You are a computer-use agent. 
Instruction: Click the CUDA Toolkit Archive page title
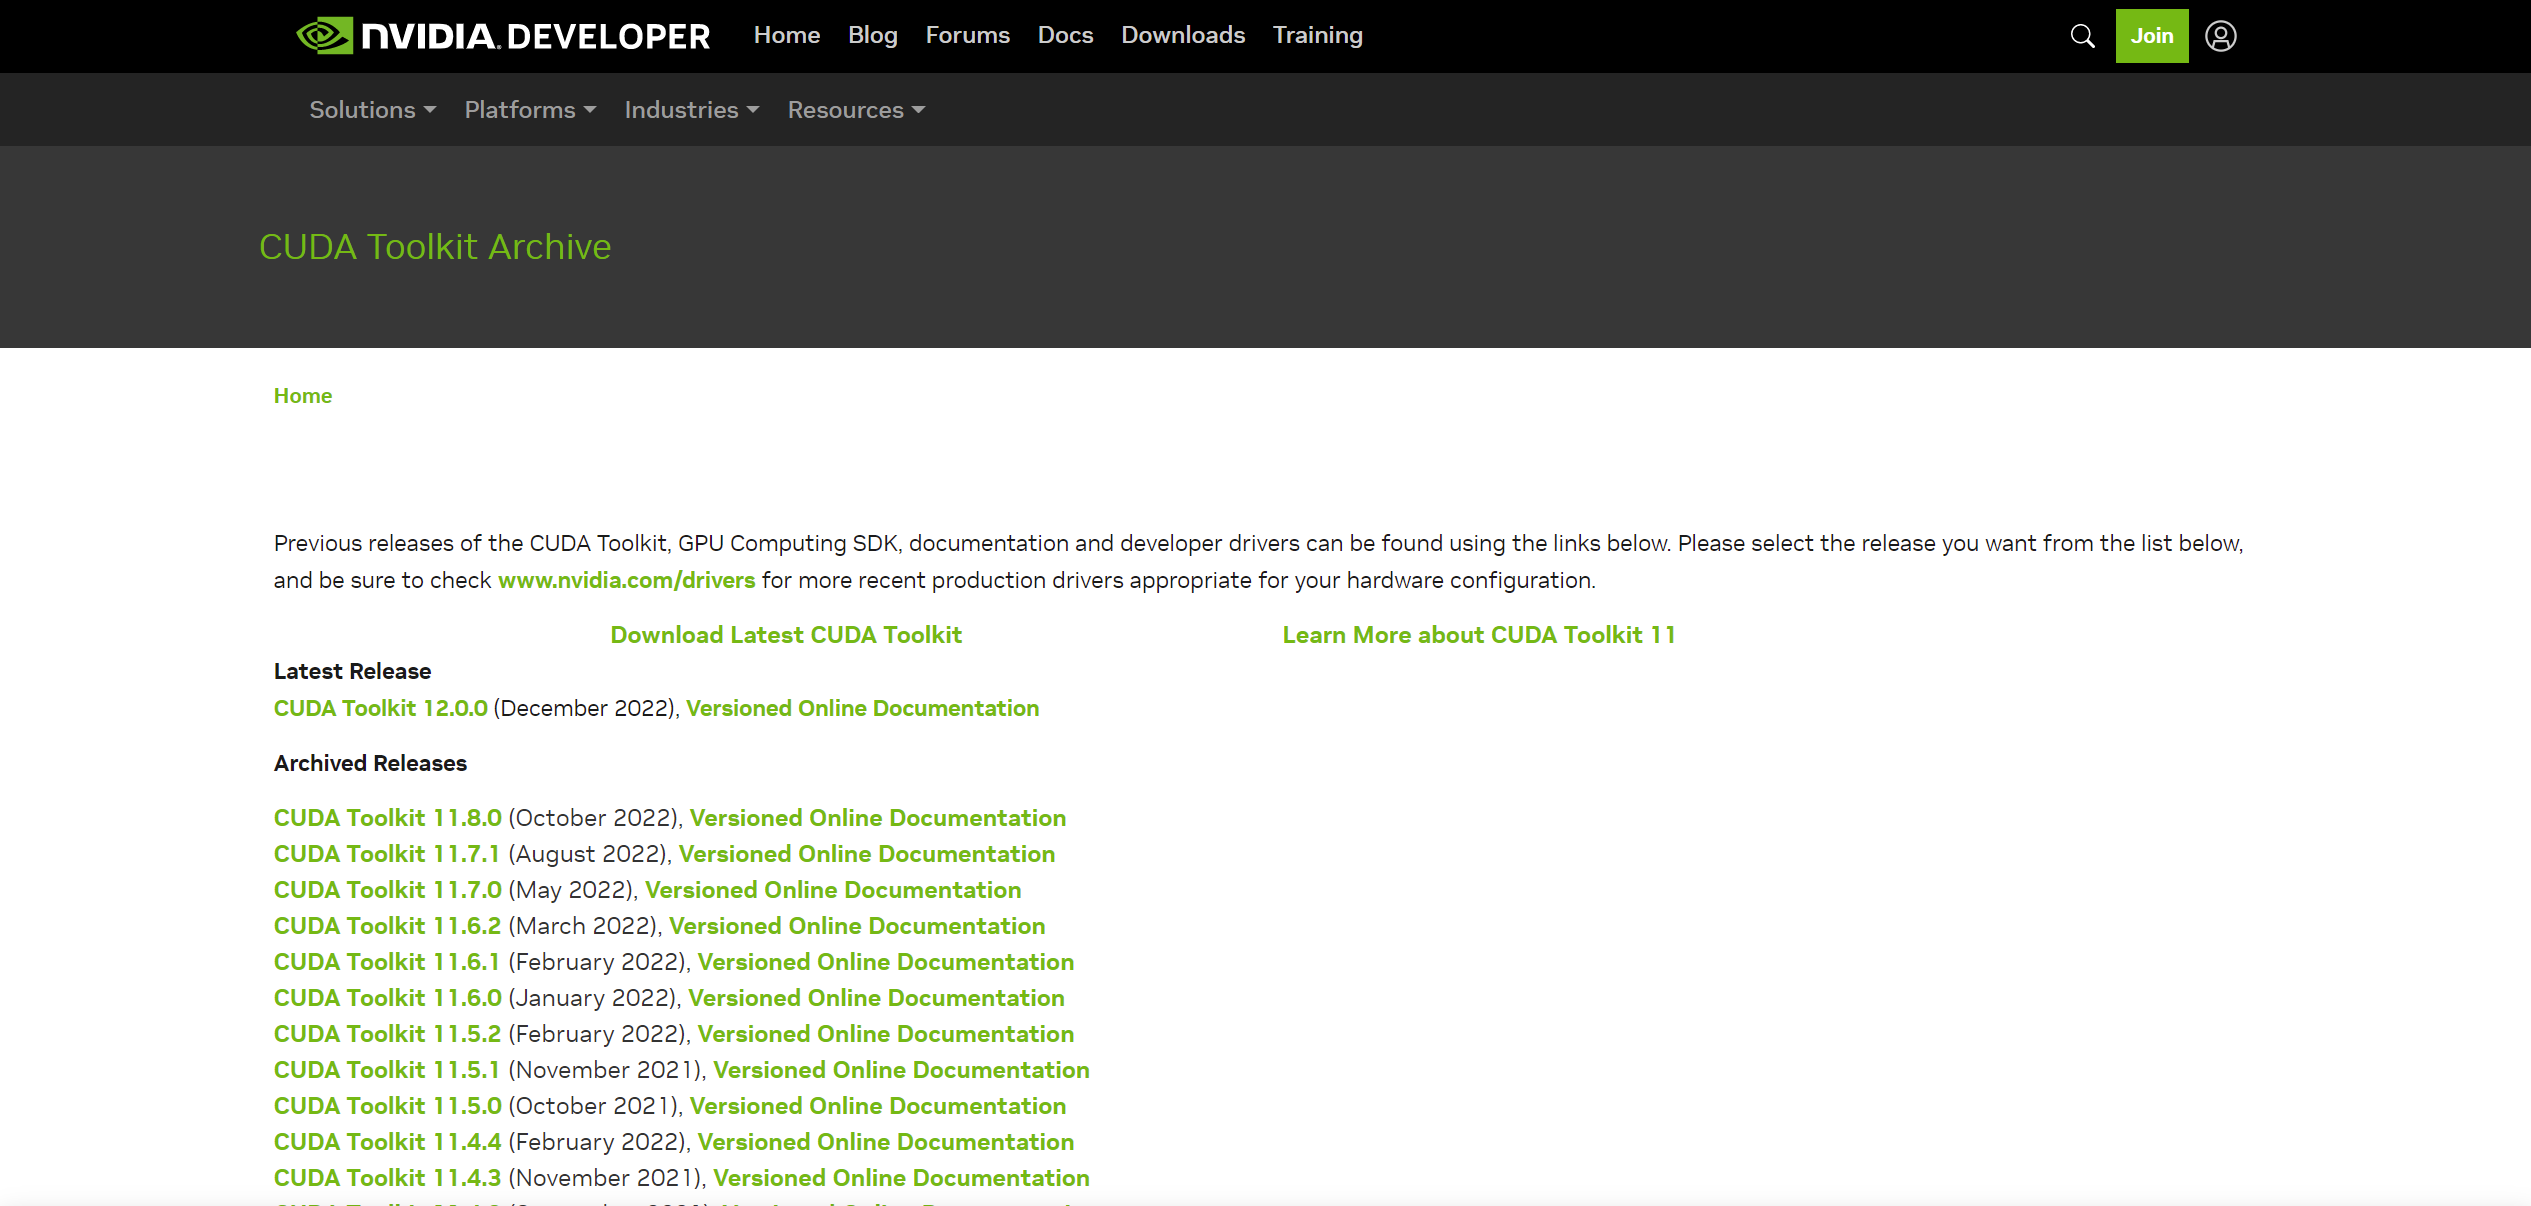coord(435,247)
